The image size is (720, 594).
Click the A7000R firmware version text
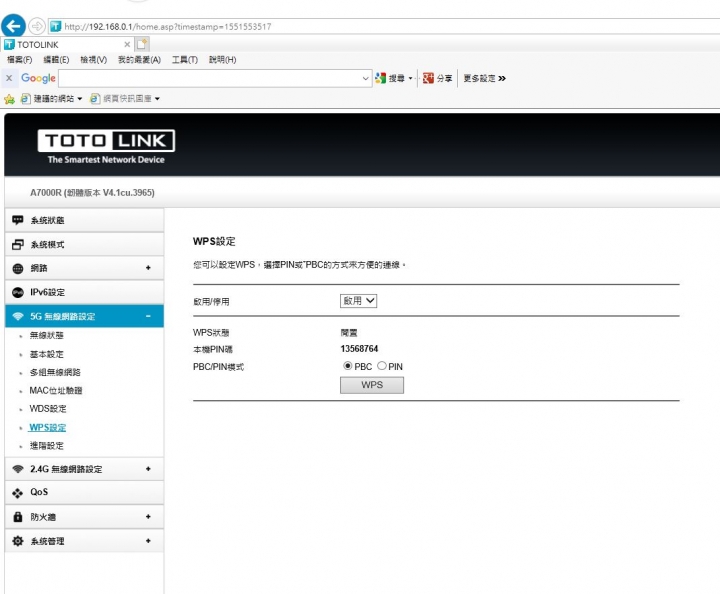tap(92, 192)
